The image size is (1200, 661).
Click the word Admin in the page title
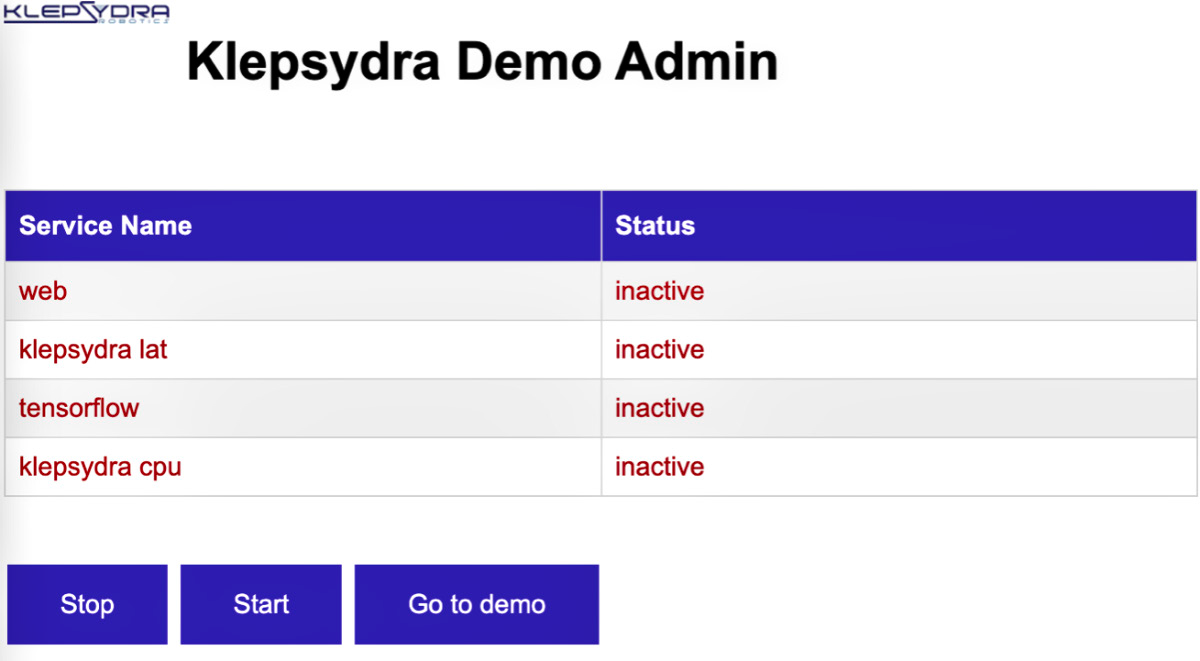tap(696, 62)
